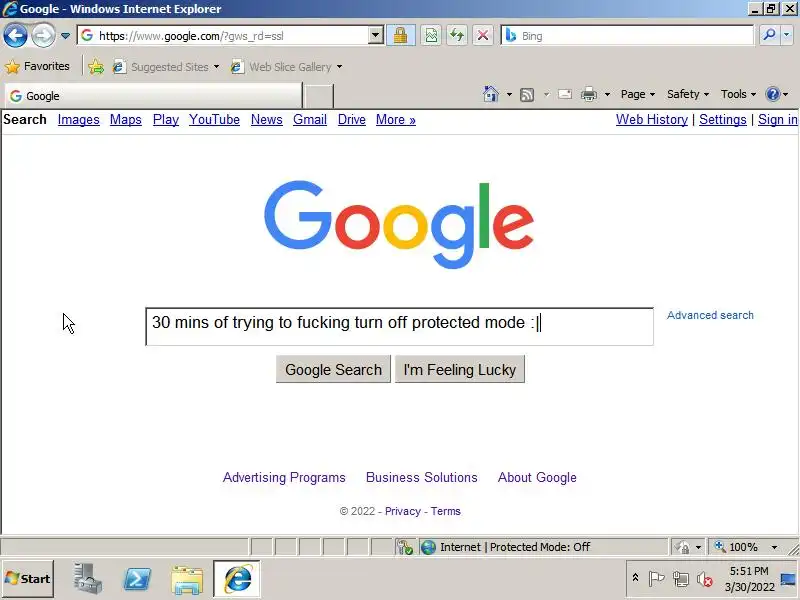Open the Windows Start button
The height and width of the screenshot is (600, 800).
[x=28, y=579]
